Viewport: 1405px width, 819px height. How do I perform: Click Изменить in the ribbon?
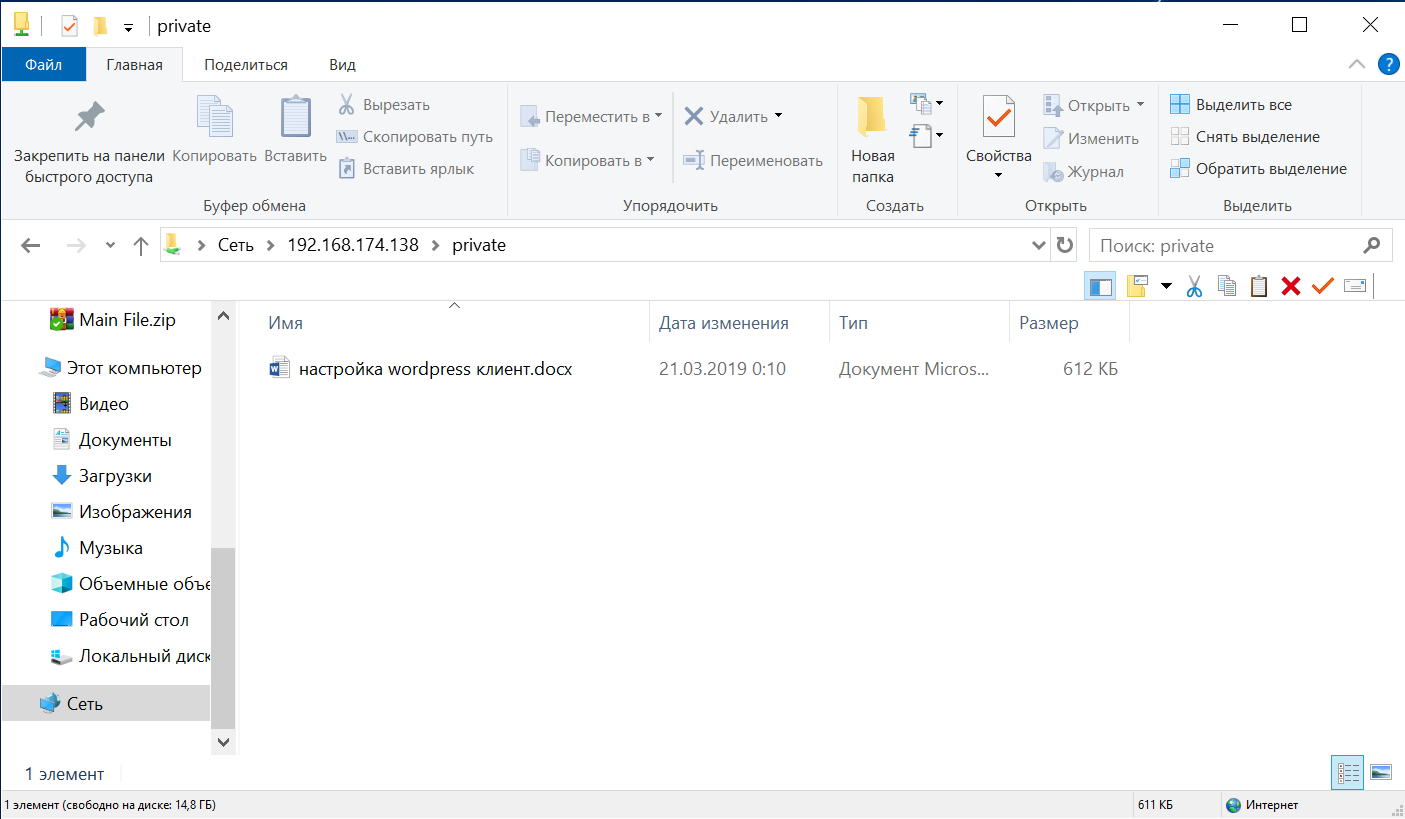tap(1091, 139)
